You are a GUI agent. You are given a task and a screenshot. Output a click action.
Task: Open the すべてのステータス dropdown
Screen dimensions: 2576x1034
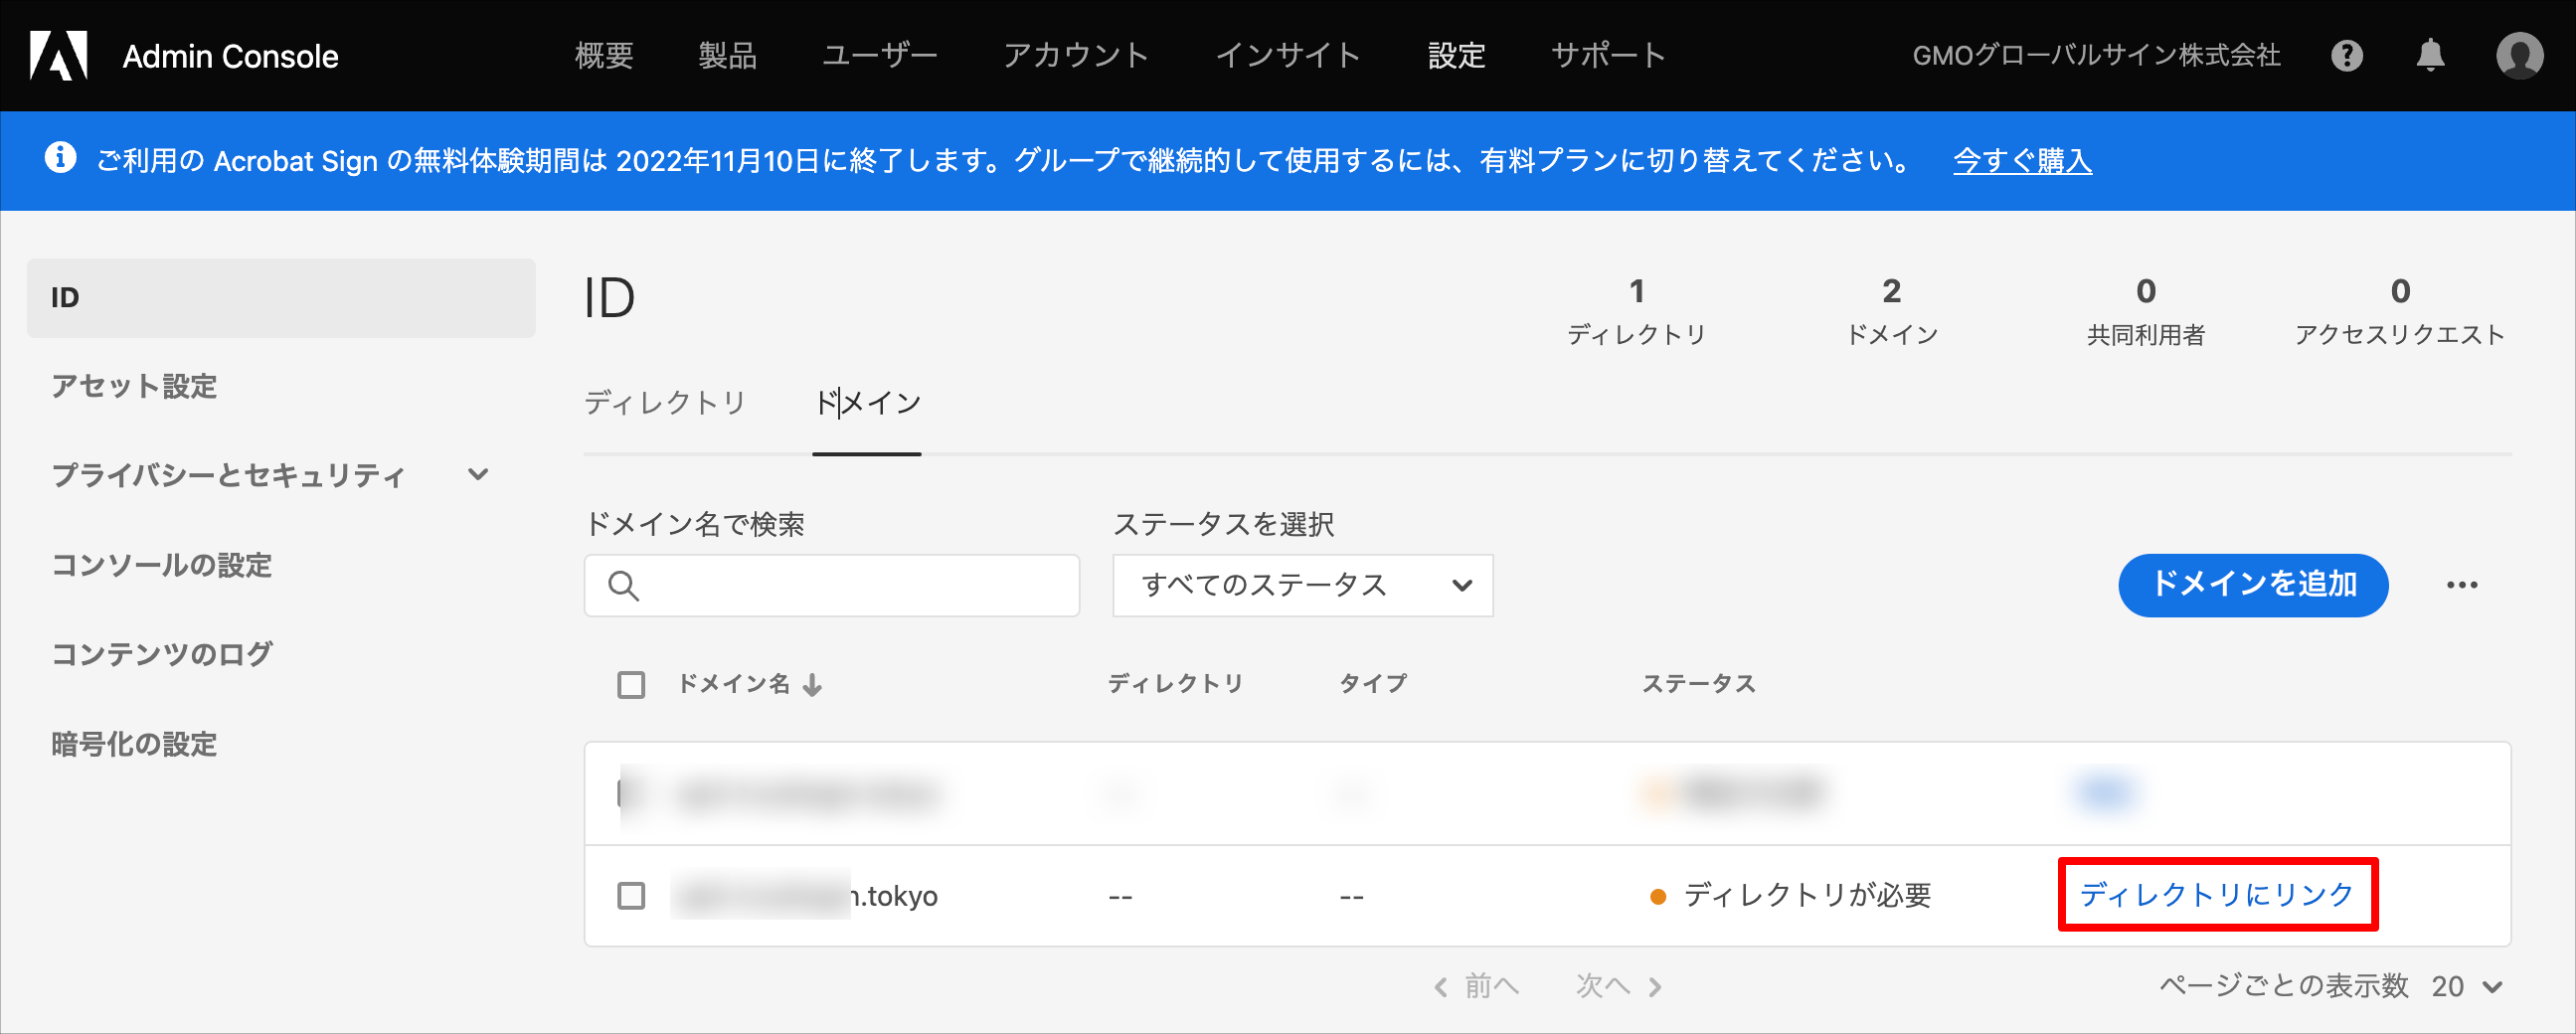(1302, 585)
